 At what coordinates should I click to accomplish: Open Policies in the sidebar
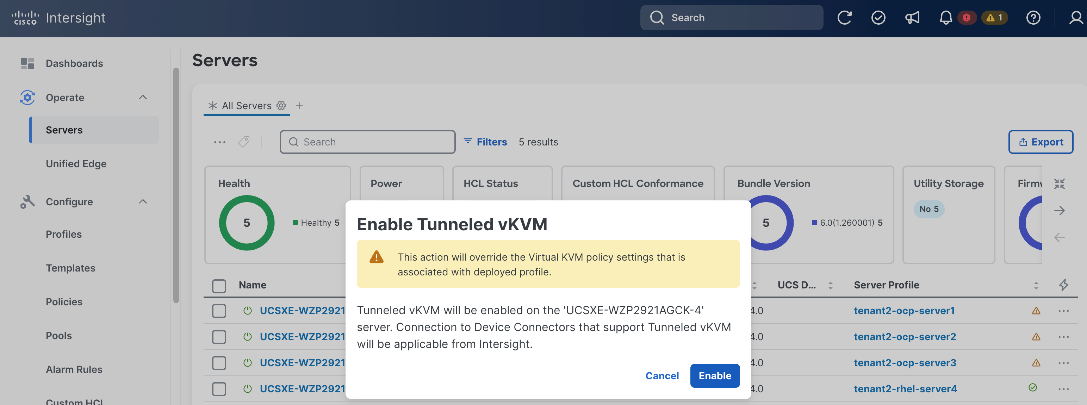(x=64, y=302)
